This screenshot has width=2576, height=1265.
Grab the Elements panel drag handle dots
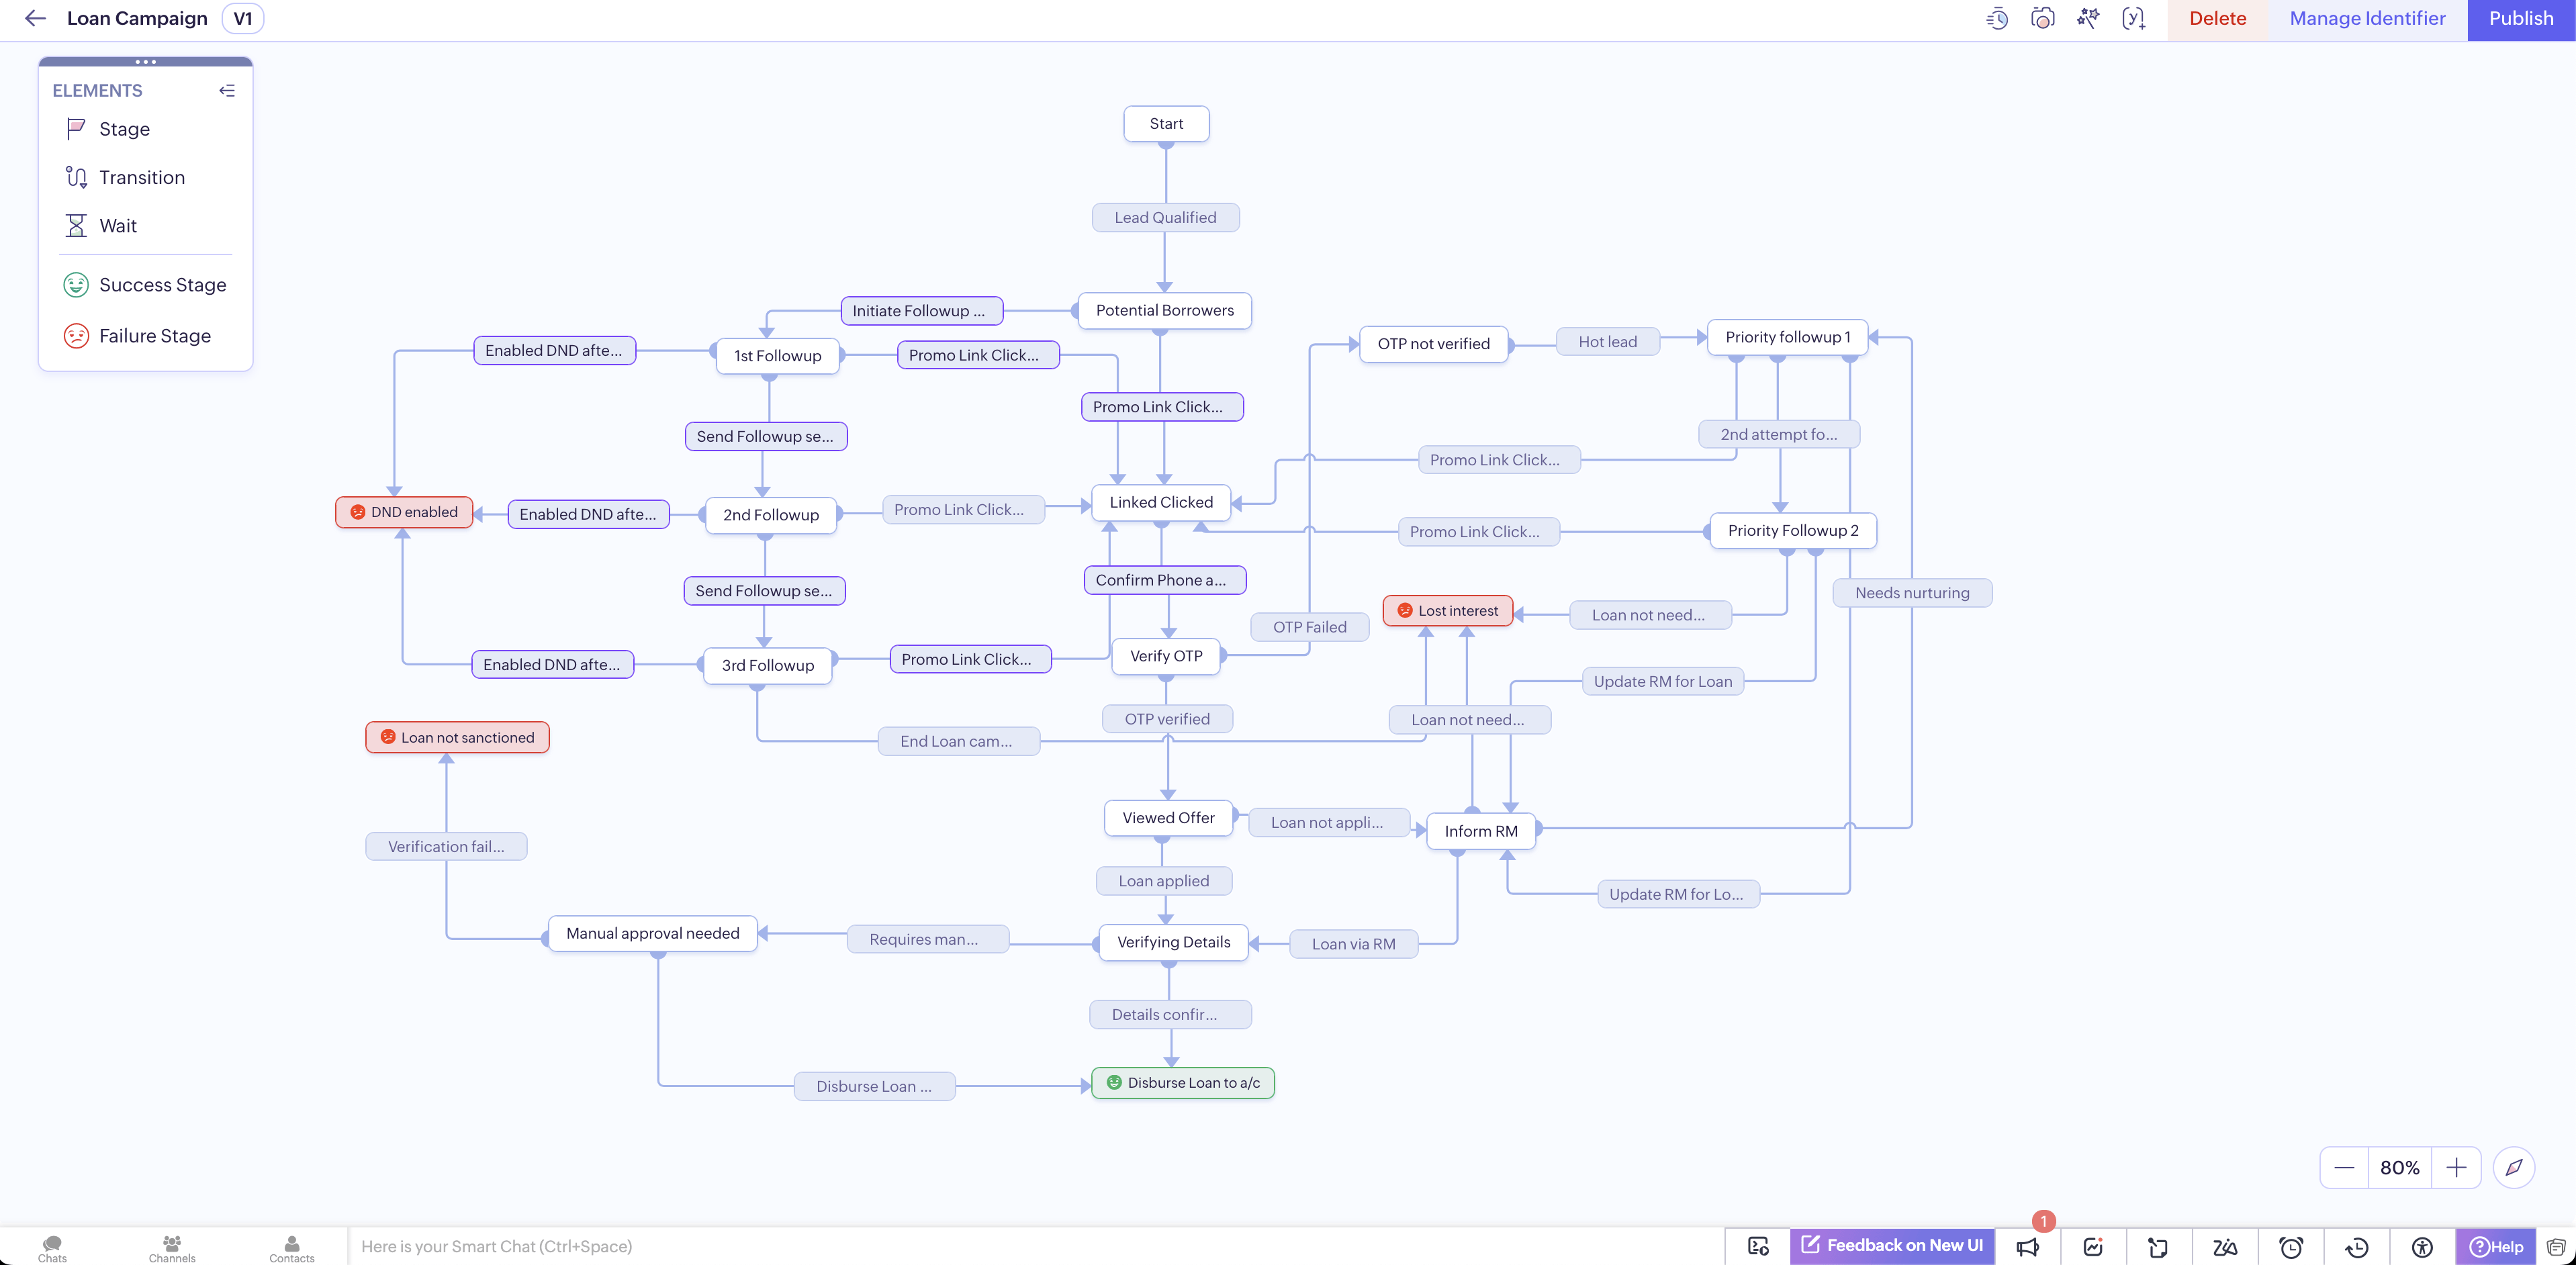tap(146, 62)
